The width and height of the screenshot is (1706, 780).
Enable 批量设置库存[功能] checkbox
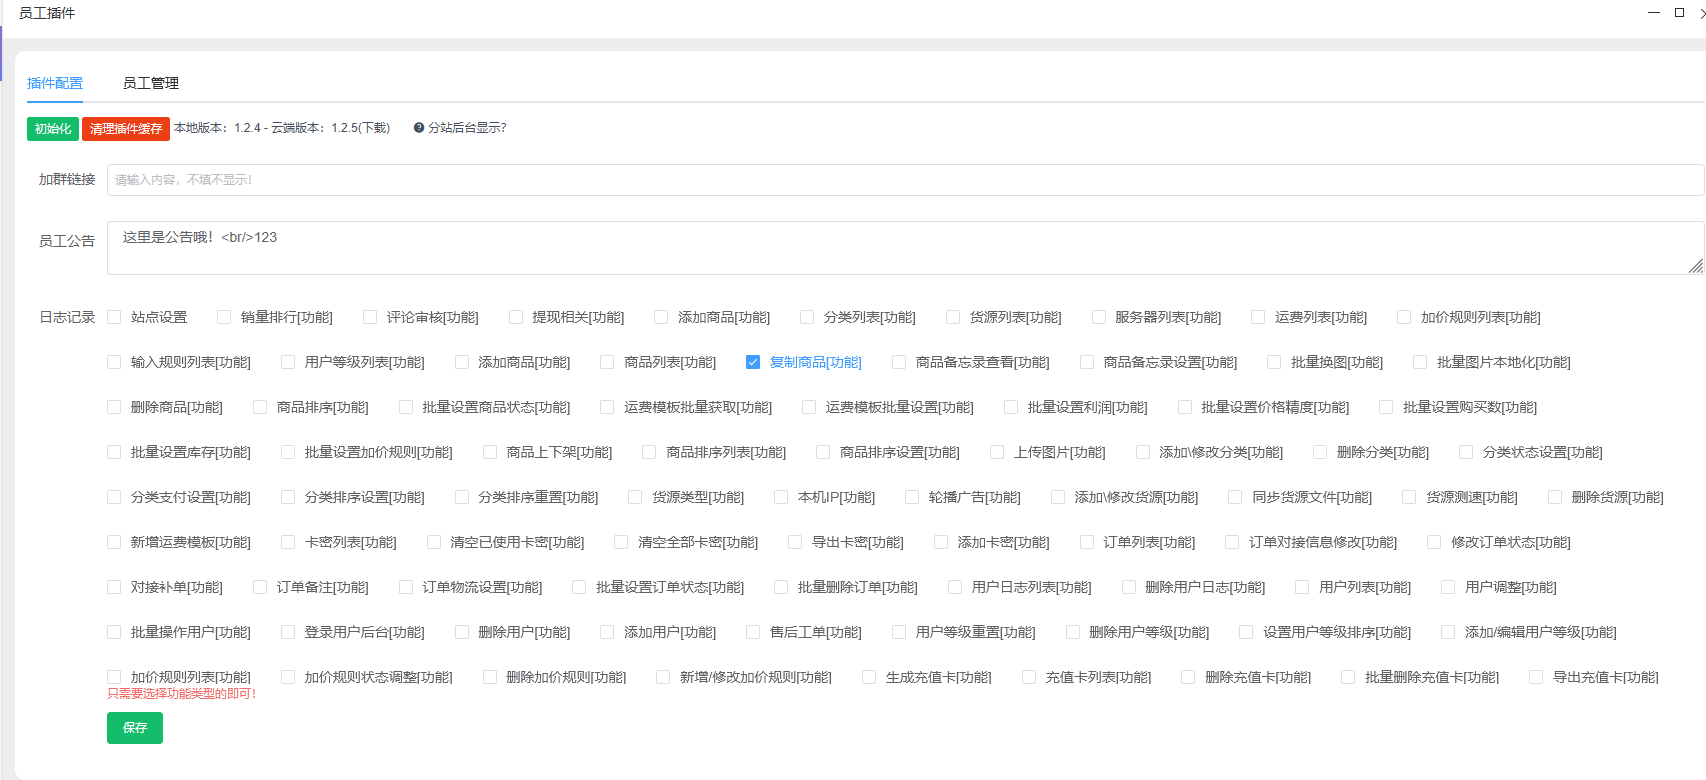pyautogui.click(x=114, y=452)
